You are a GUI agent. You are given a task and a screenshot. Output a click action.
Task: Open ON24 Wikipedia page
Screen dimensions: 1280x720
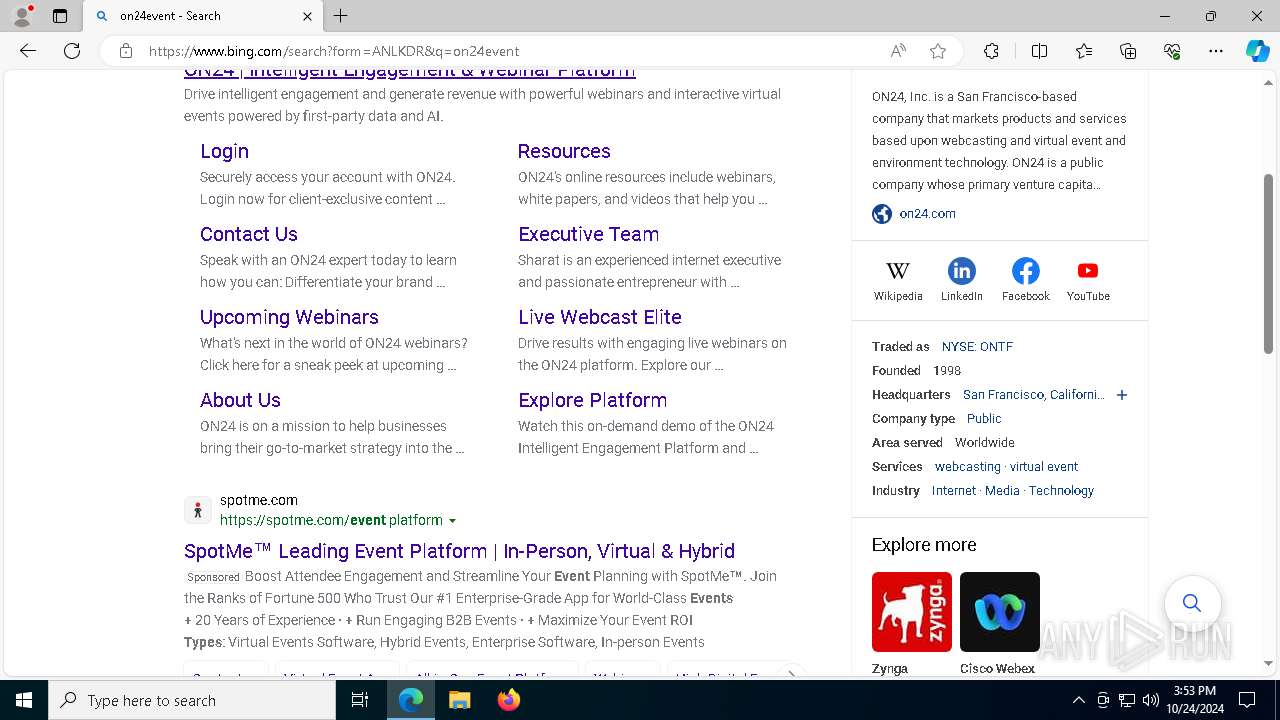tap(898, 281)
